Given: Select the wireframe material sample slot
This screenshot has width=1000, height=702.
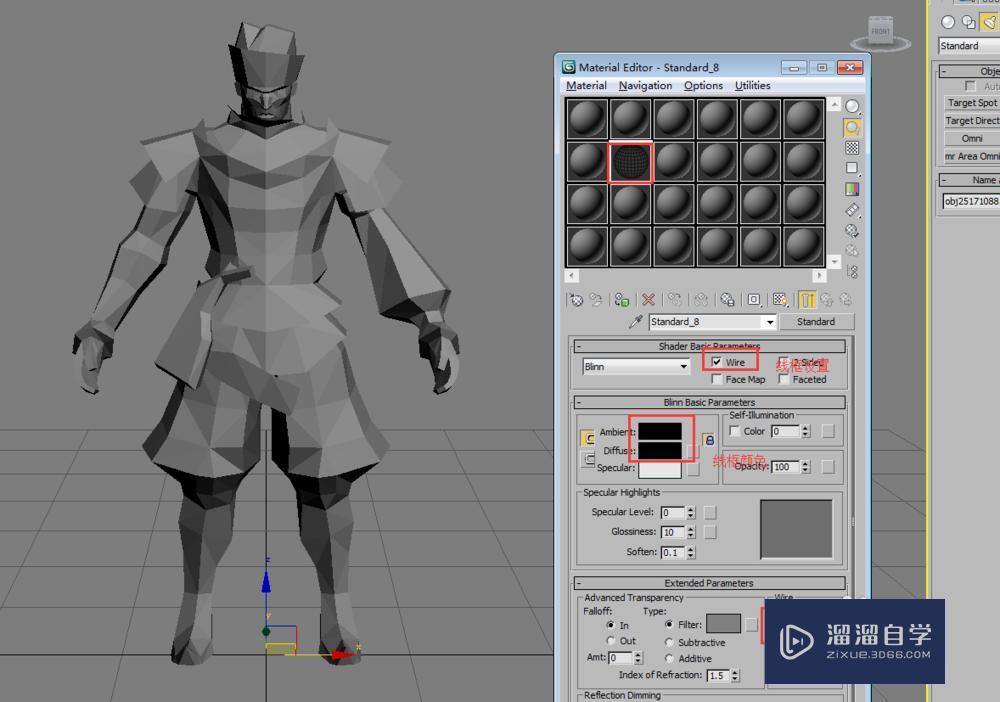Looking at the screenshot, I should coord(630,162).
